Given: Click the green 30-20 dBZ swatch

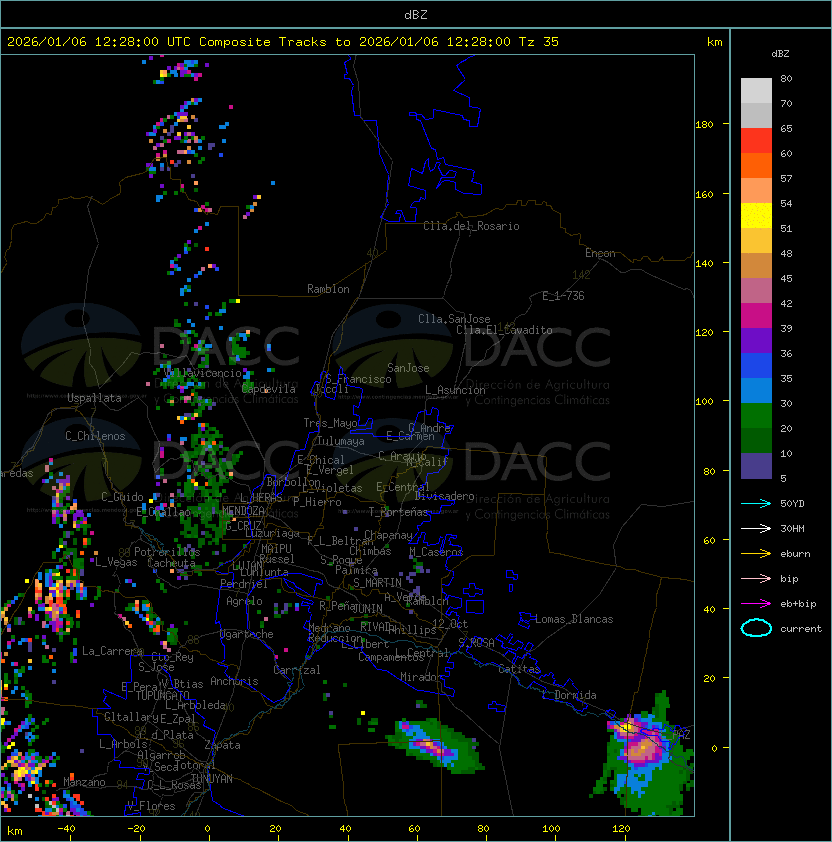Looking at the screenshot, I should click(756, 416).
